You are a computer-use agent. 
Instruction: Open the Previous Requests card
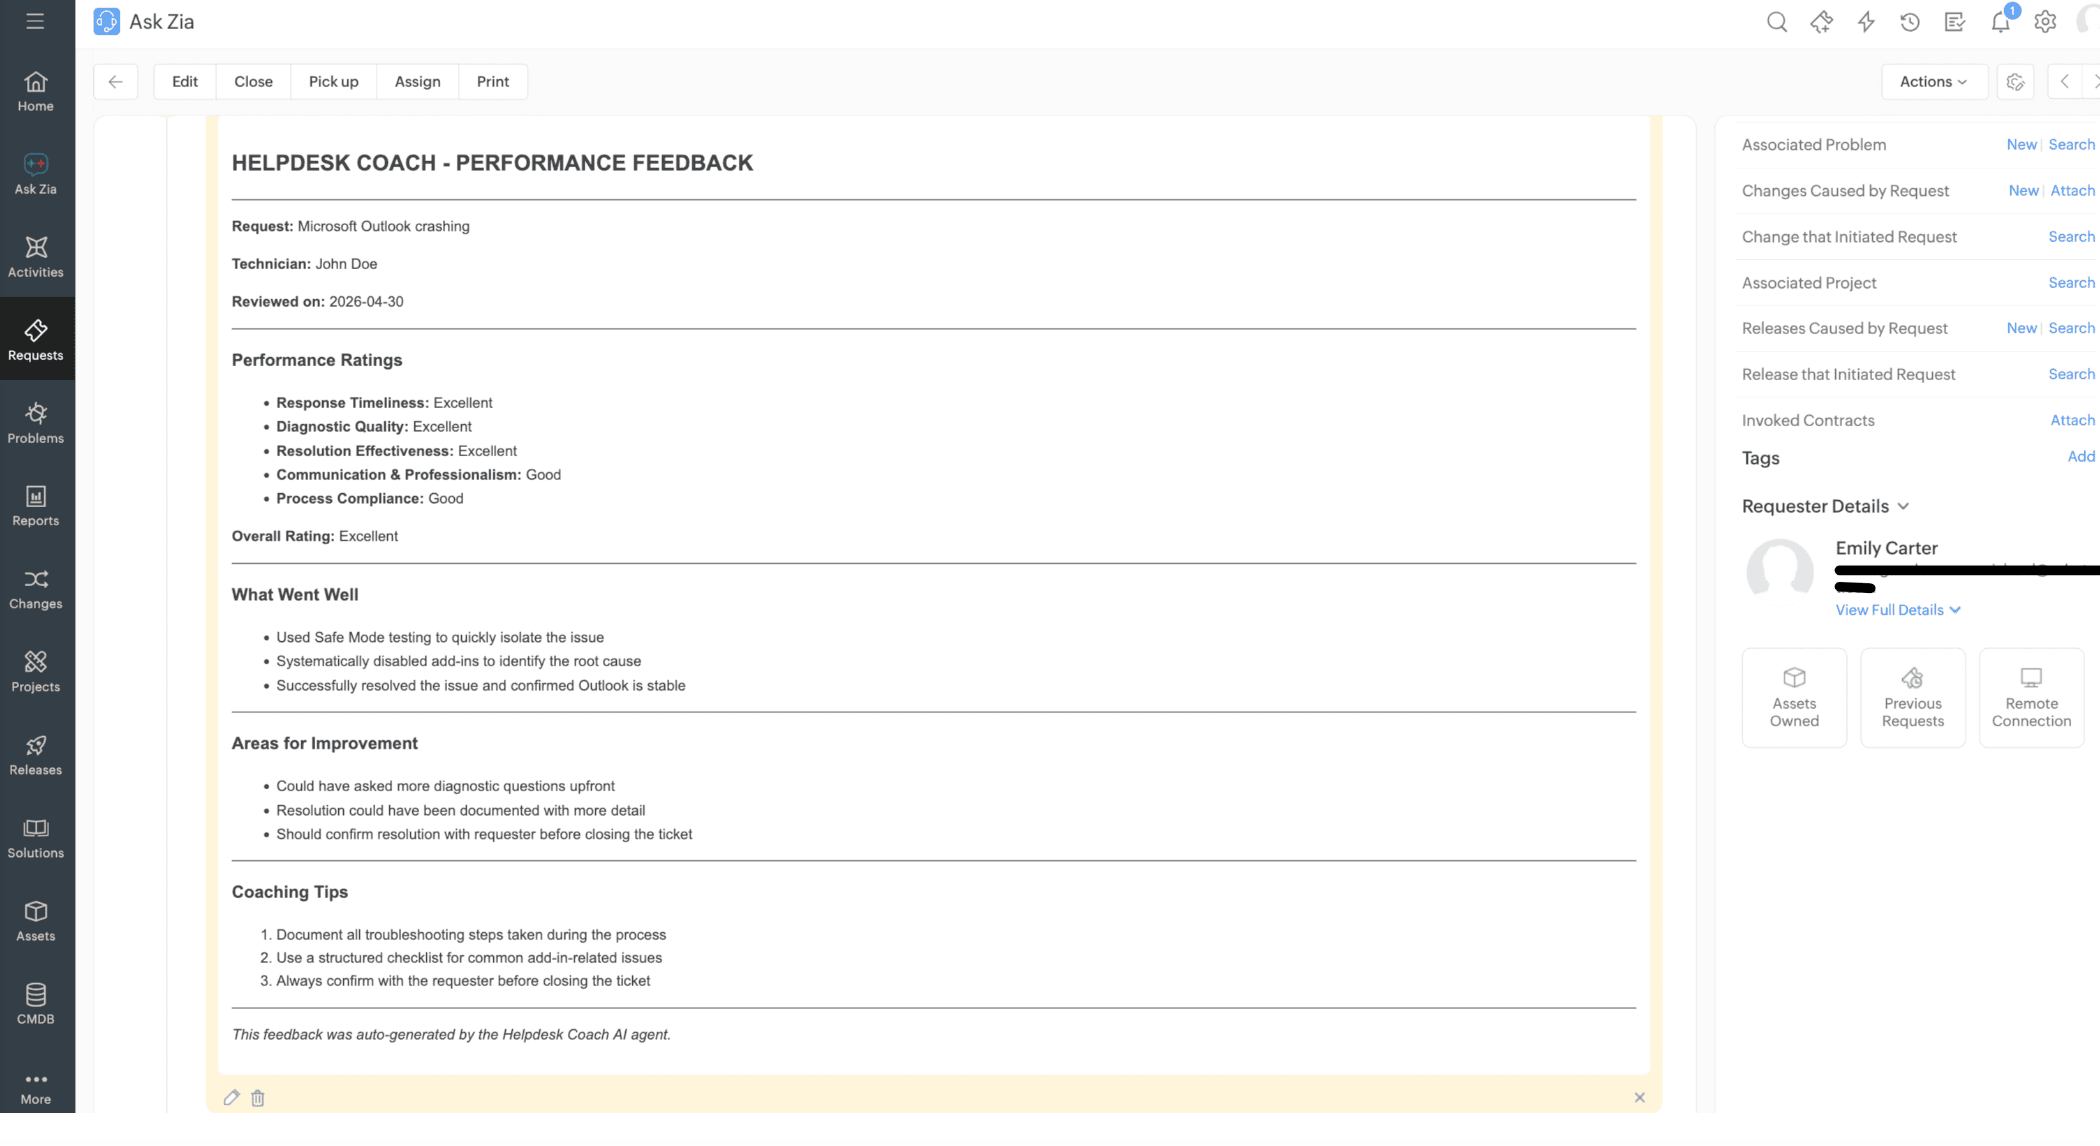(x=1912, y=698)
